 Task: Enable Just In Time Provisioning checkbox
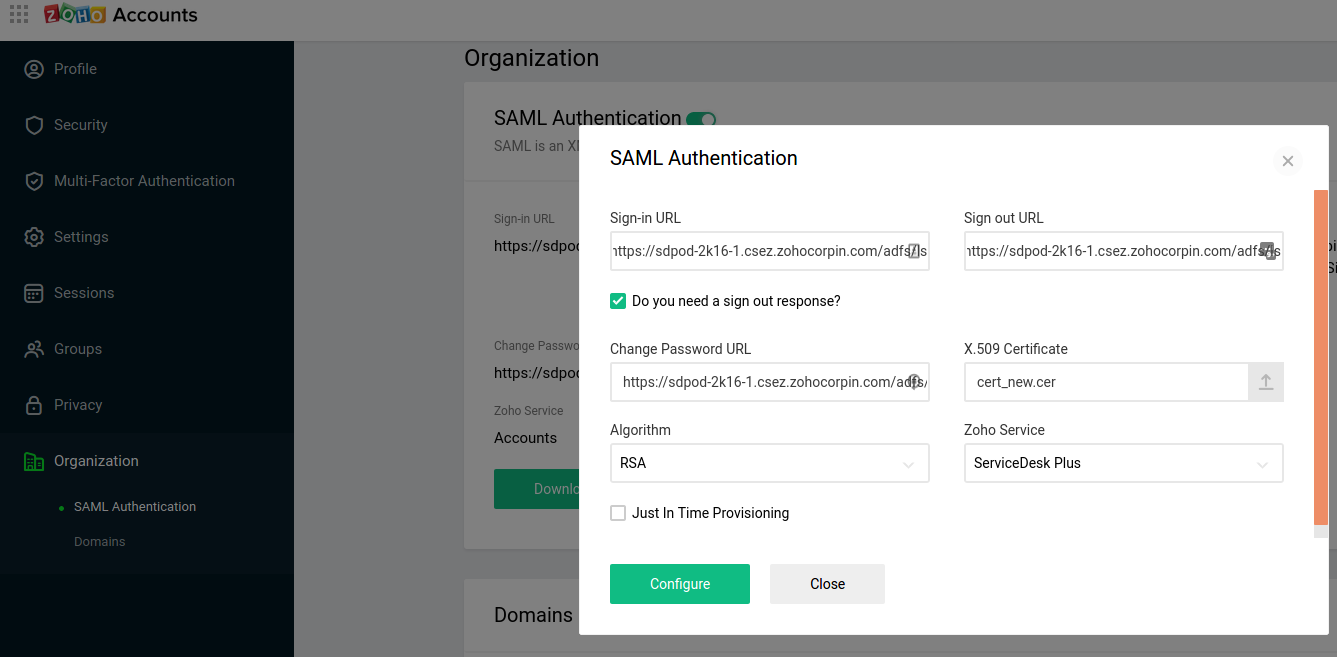(618, 513)
